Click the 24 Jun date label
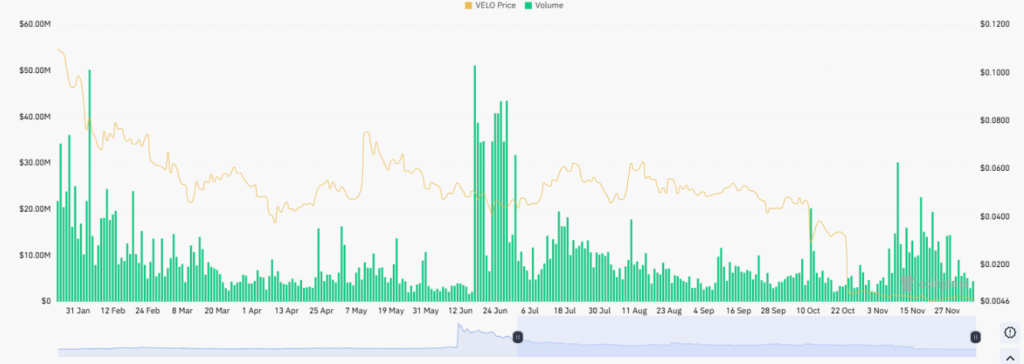1024x364 pixels. click(x=496, y=311)
